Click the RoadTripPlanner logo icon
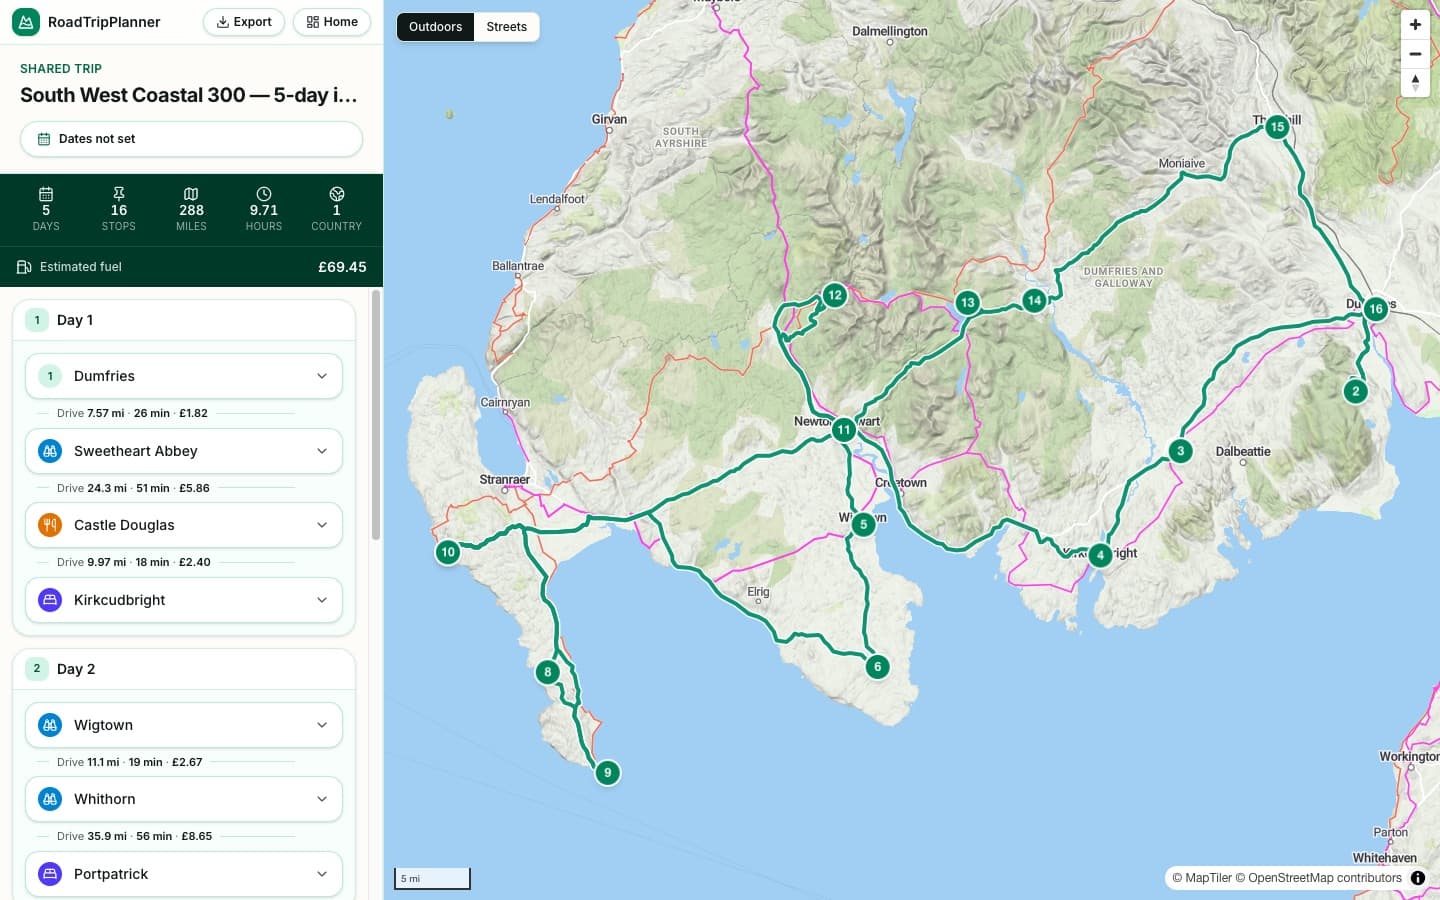 [x=26, y=22]
